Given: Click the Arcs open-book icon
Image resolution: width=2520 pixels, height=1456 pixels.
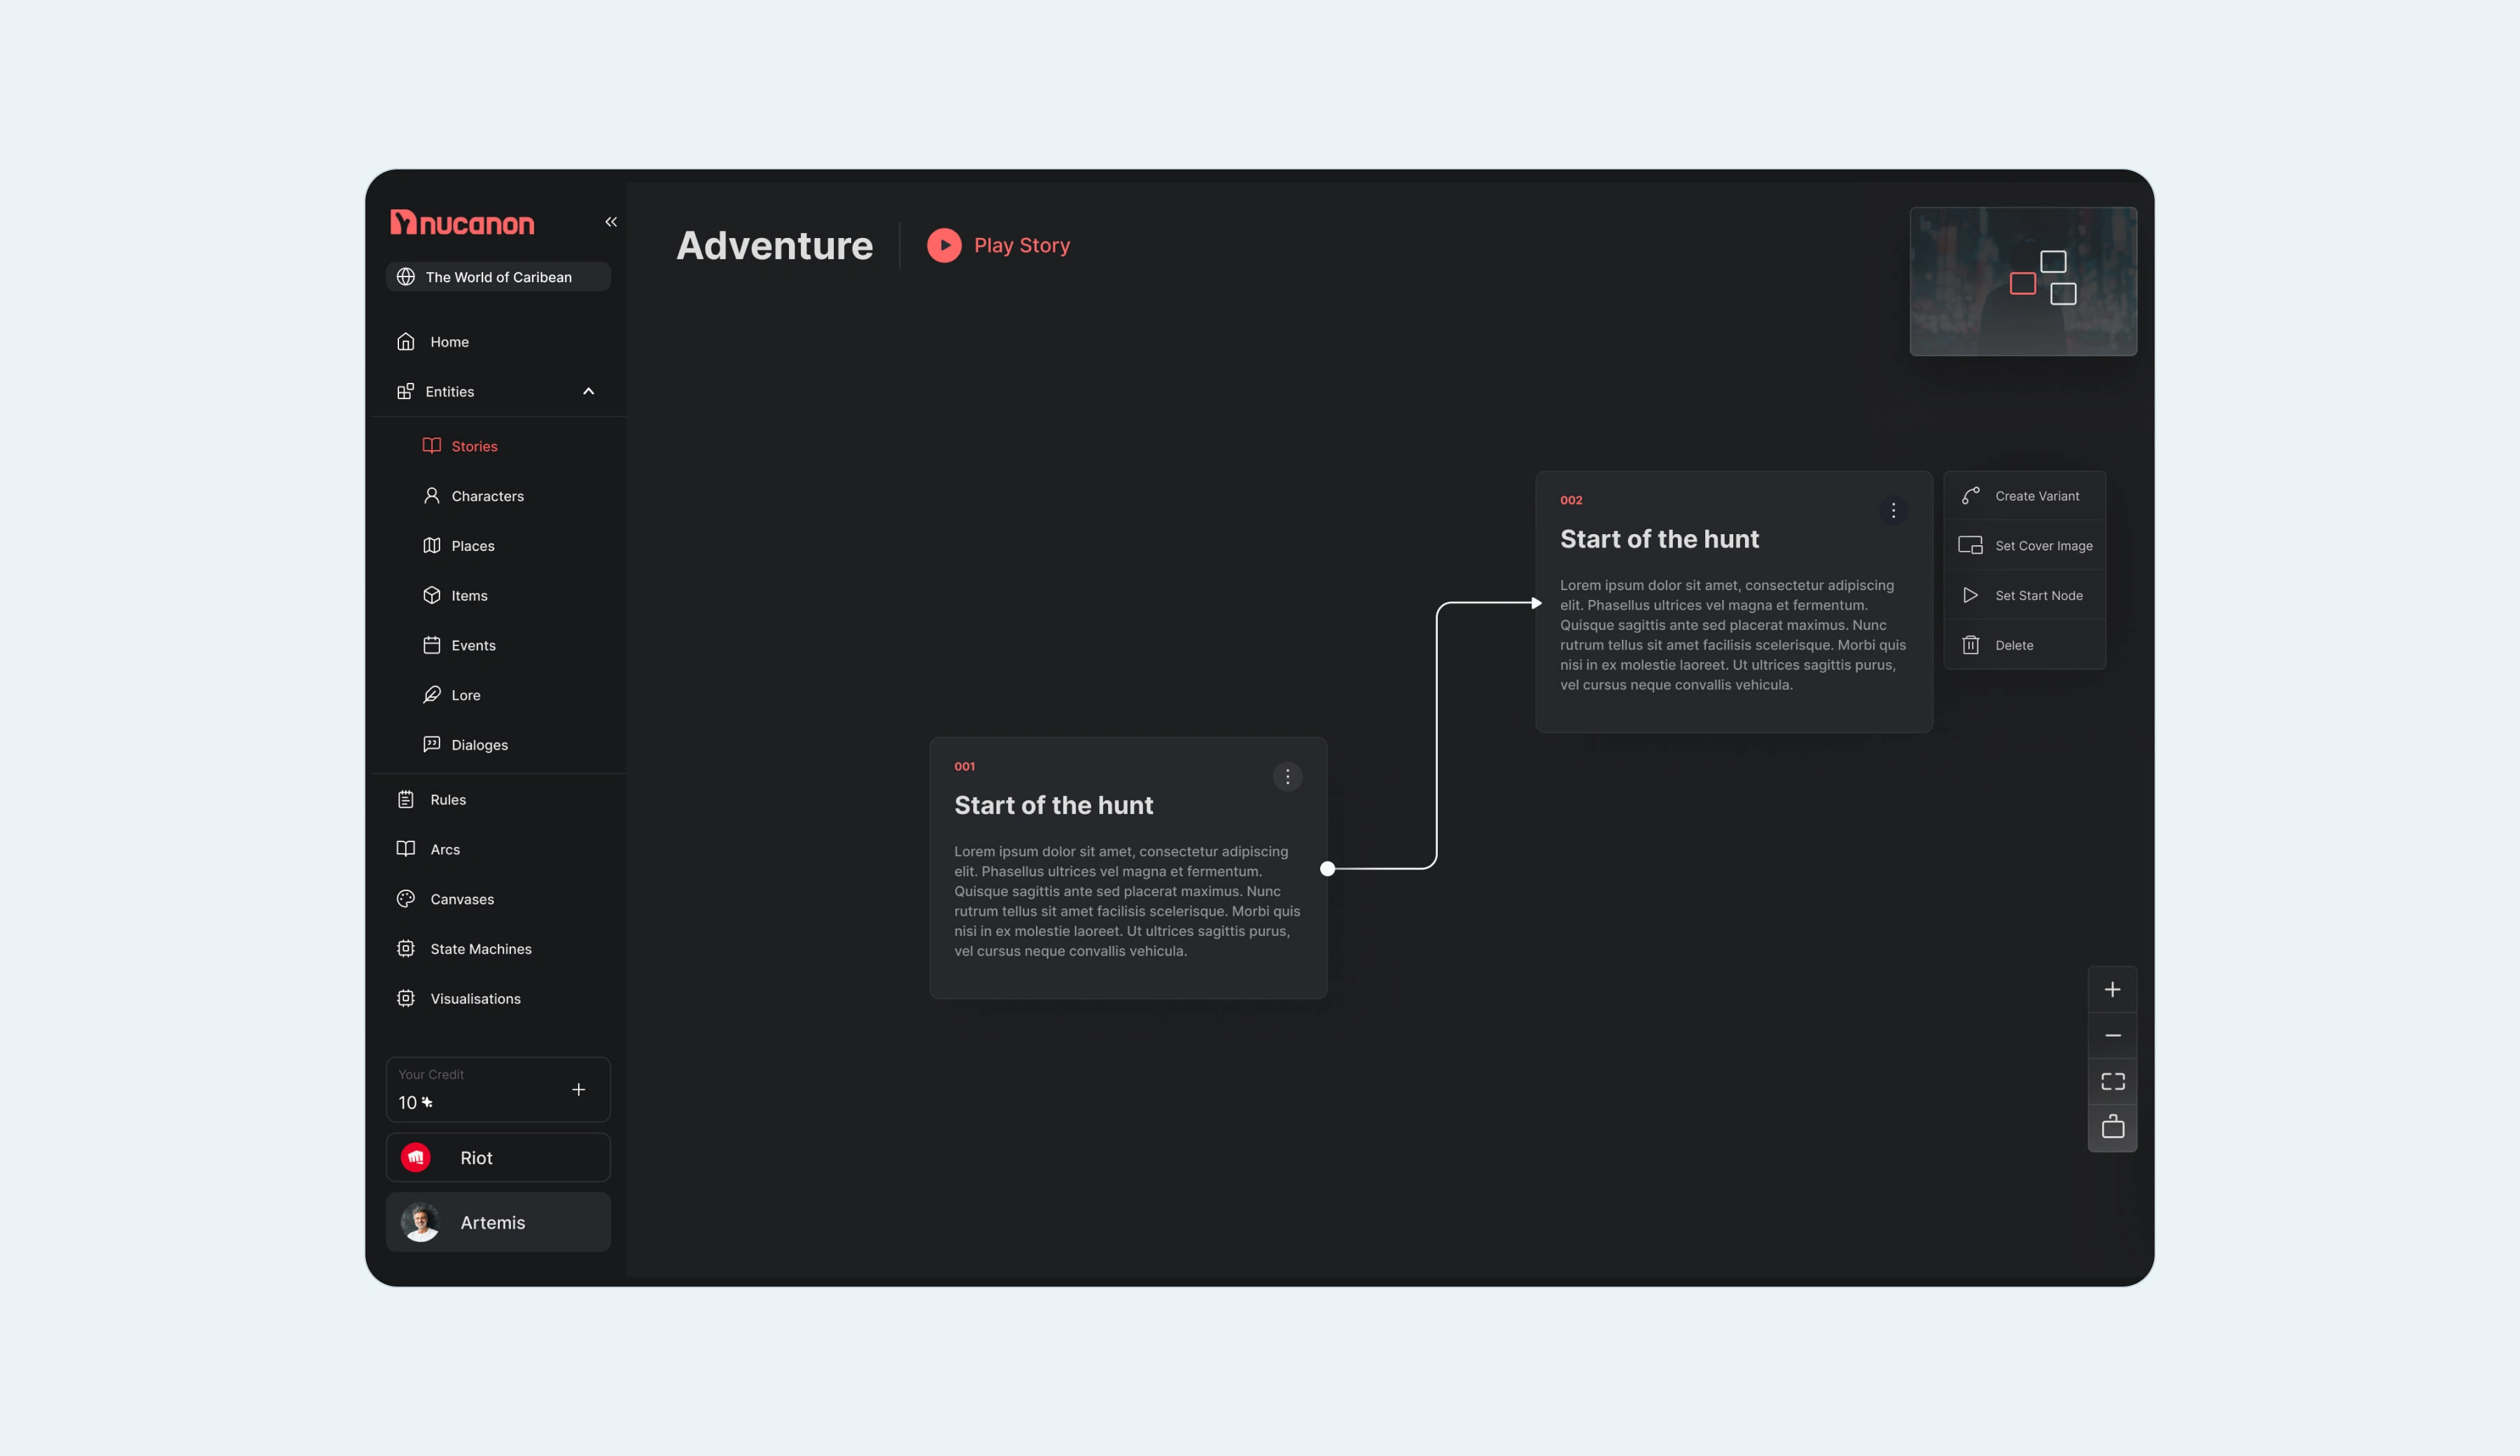Looking at the screenshot, I should (406, 849).
